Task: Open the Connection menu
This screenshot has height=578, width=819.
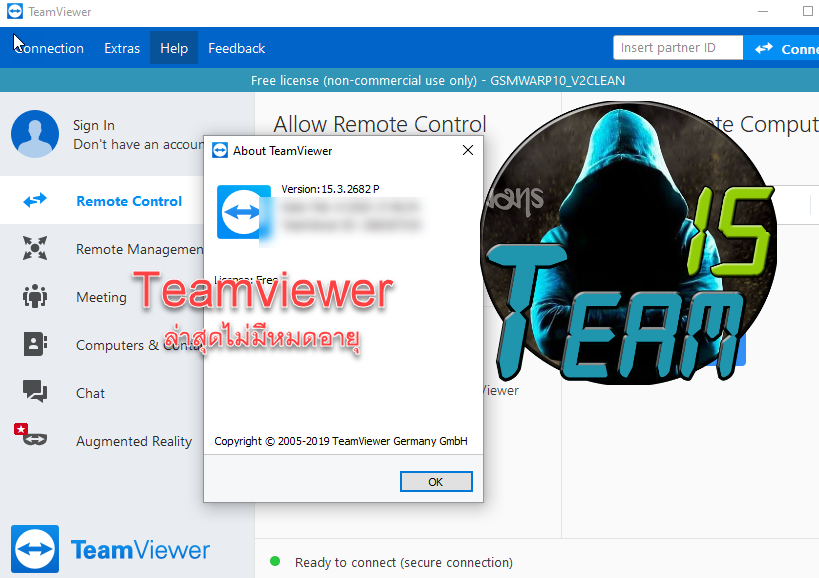Action: (48, 48)
